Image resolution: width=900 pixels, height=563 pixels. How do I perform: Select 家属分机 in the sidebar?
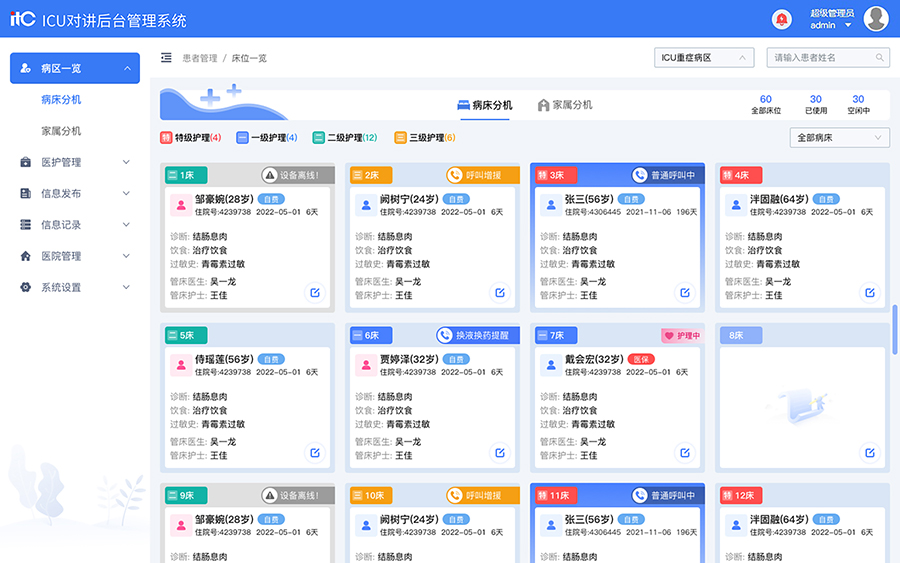[61, 131]
